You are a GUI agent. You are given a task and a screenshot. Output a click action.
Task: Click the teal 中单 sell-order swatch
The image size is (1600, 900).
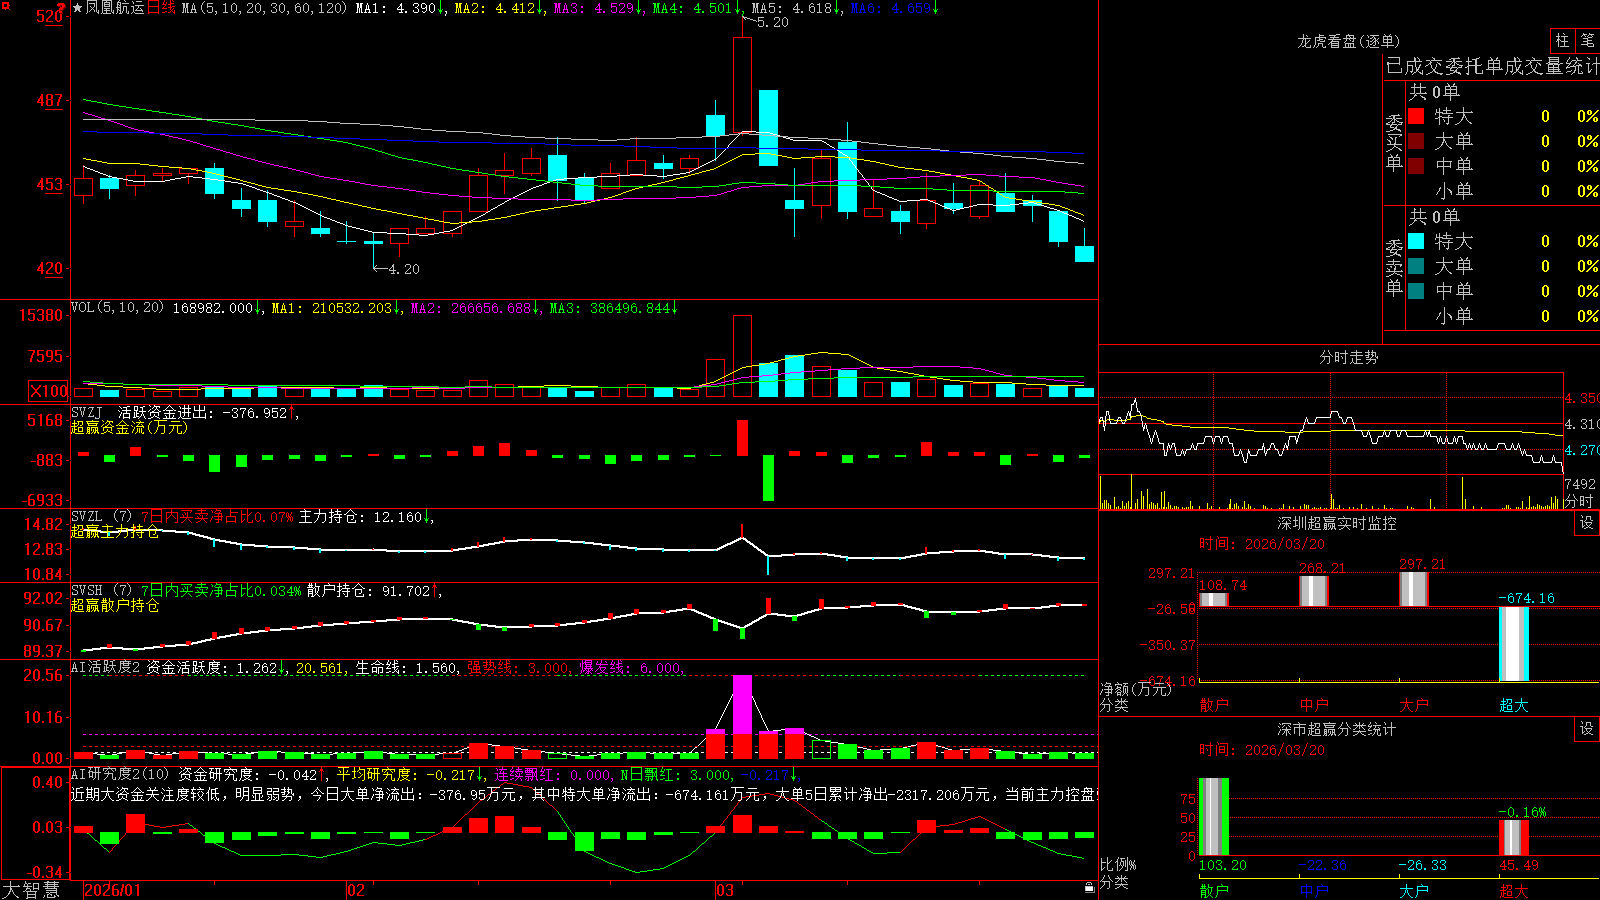[x=1416, y=291]
